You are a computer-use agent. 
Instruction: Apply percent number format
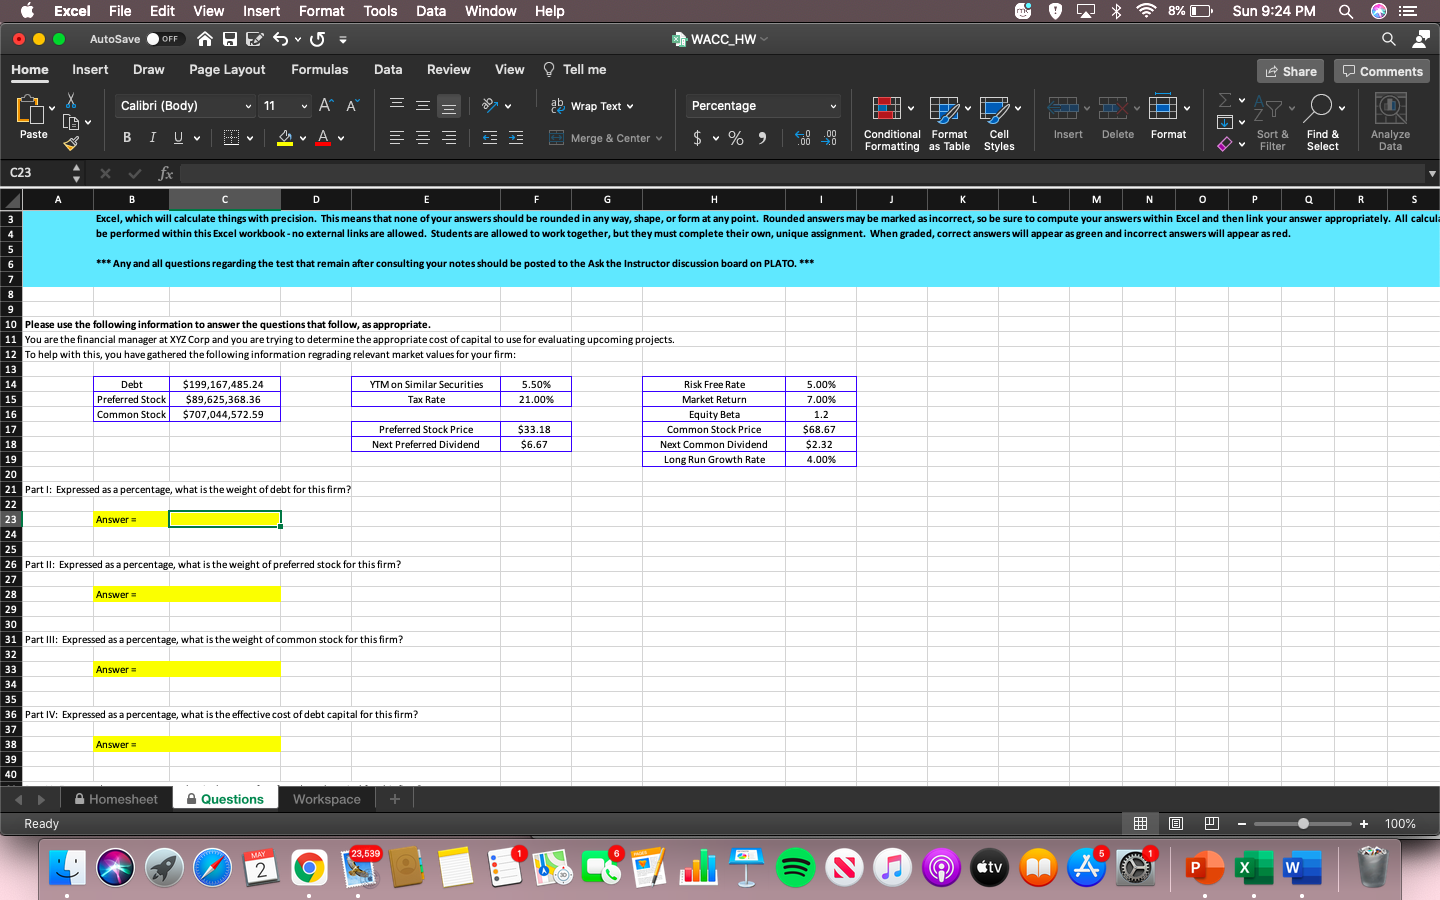pyautogui.click(x=736, y=137)
